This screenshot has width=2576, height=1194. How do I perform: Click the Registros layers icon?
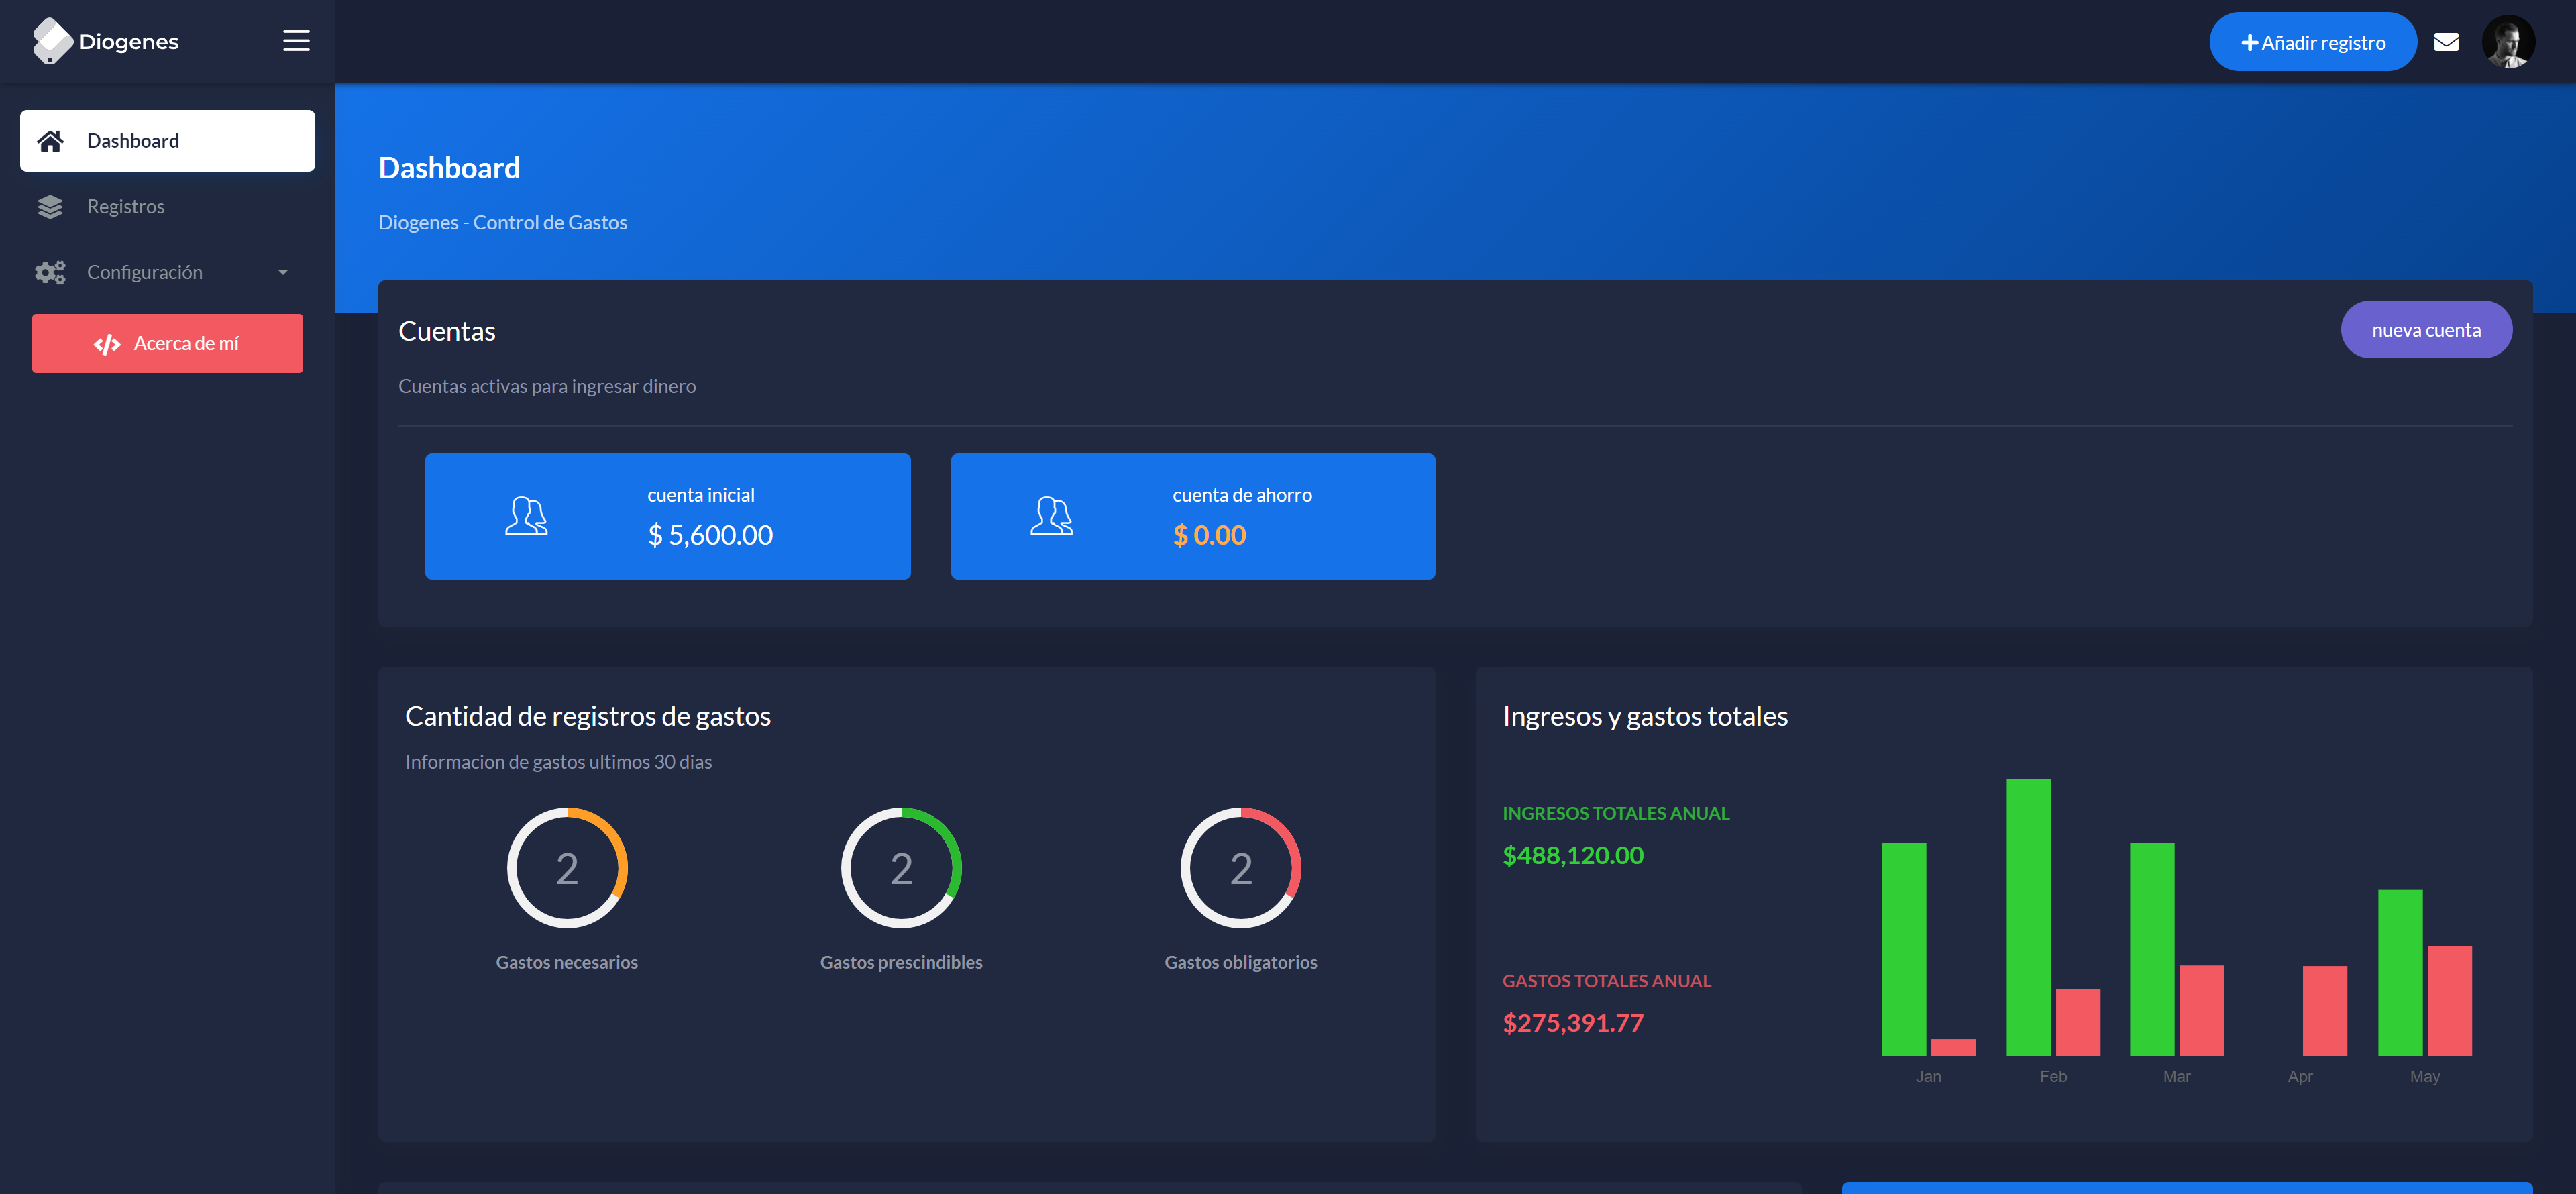click(x=50, y=207)
